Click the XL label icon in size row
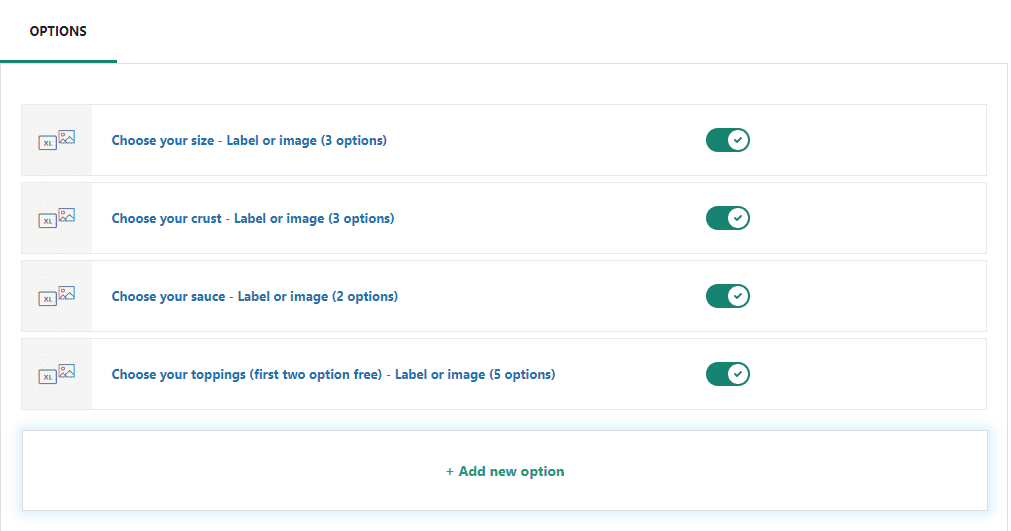 [48, 143]
